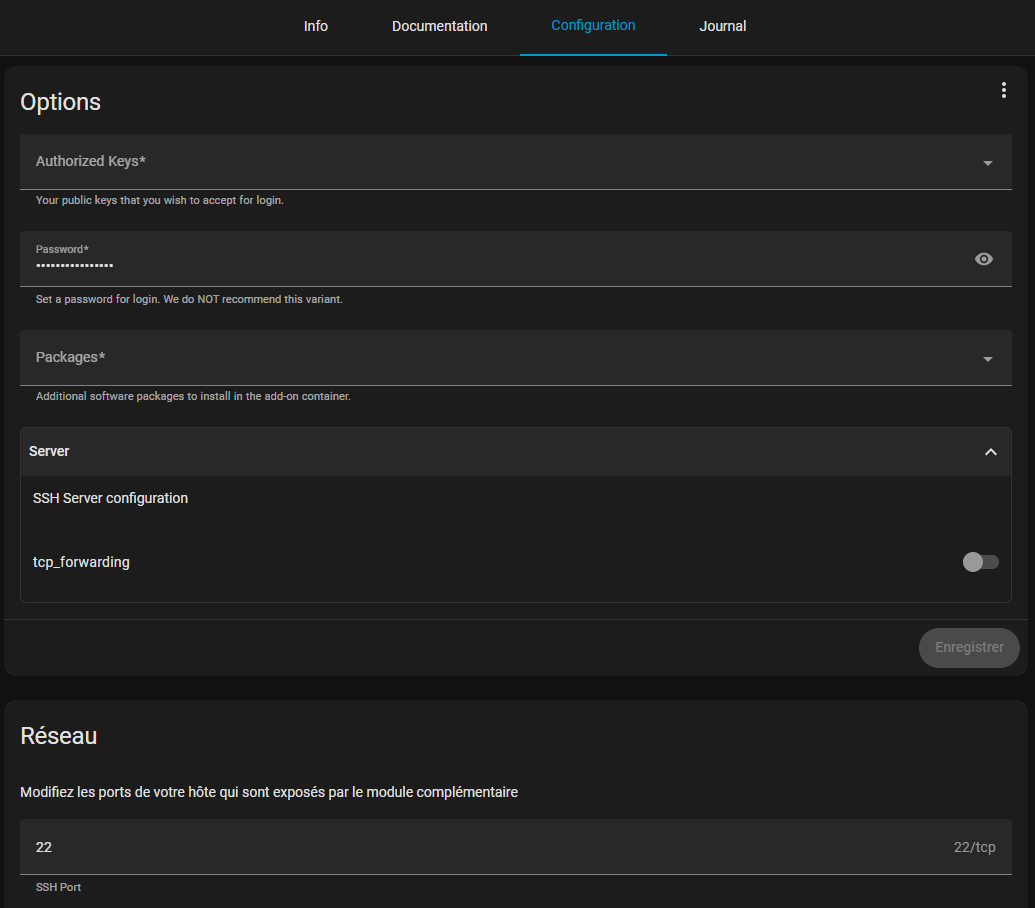Click the Server section header title

tap(49, 451)
